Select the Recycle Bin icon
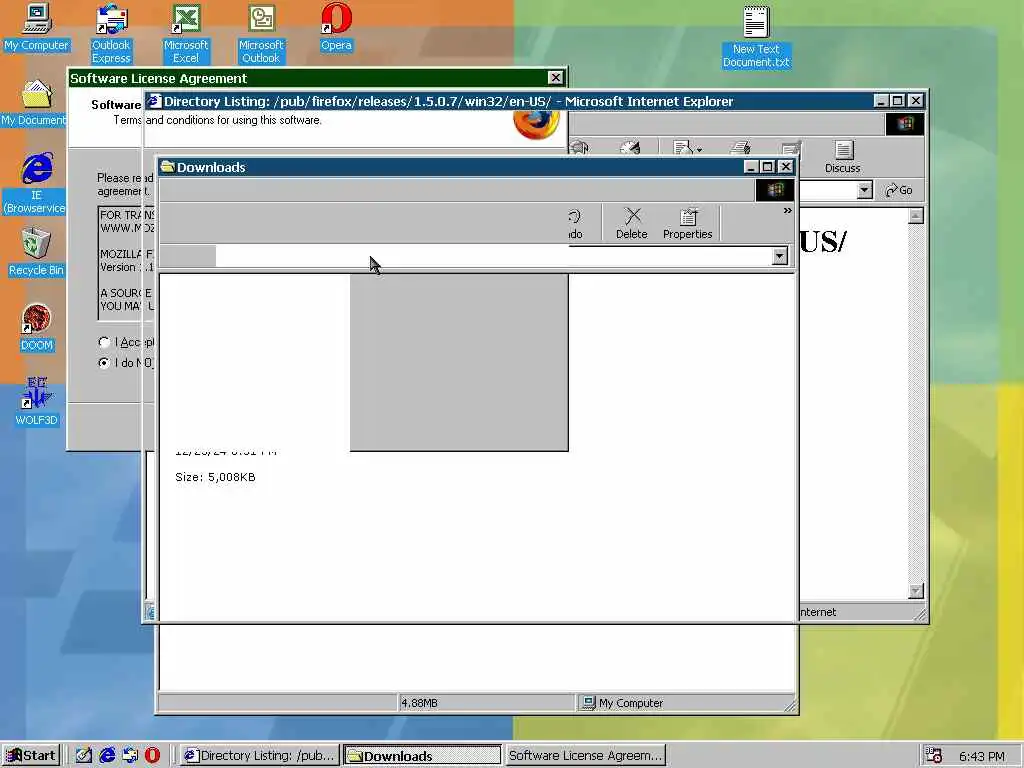Screen dimensions: 1024x768 point(36,252)
